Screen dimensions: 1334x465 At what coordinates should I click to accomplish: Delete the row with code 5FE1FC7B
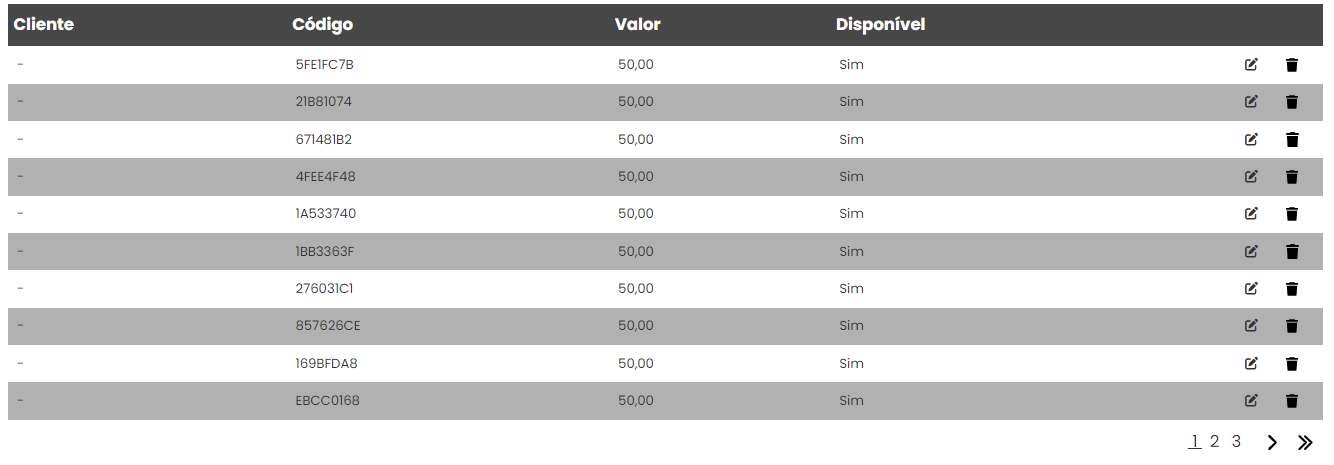(x=1292, y=65)
